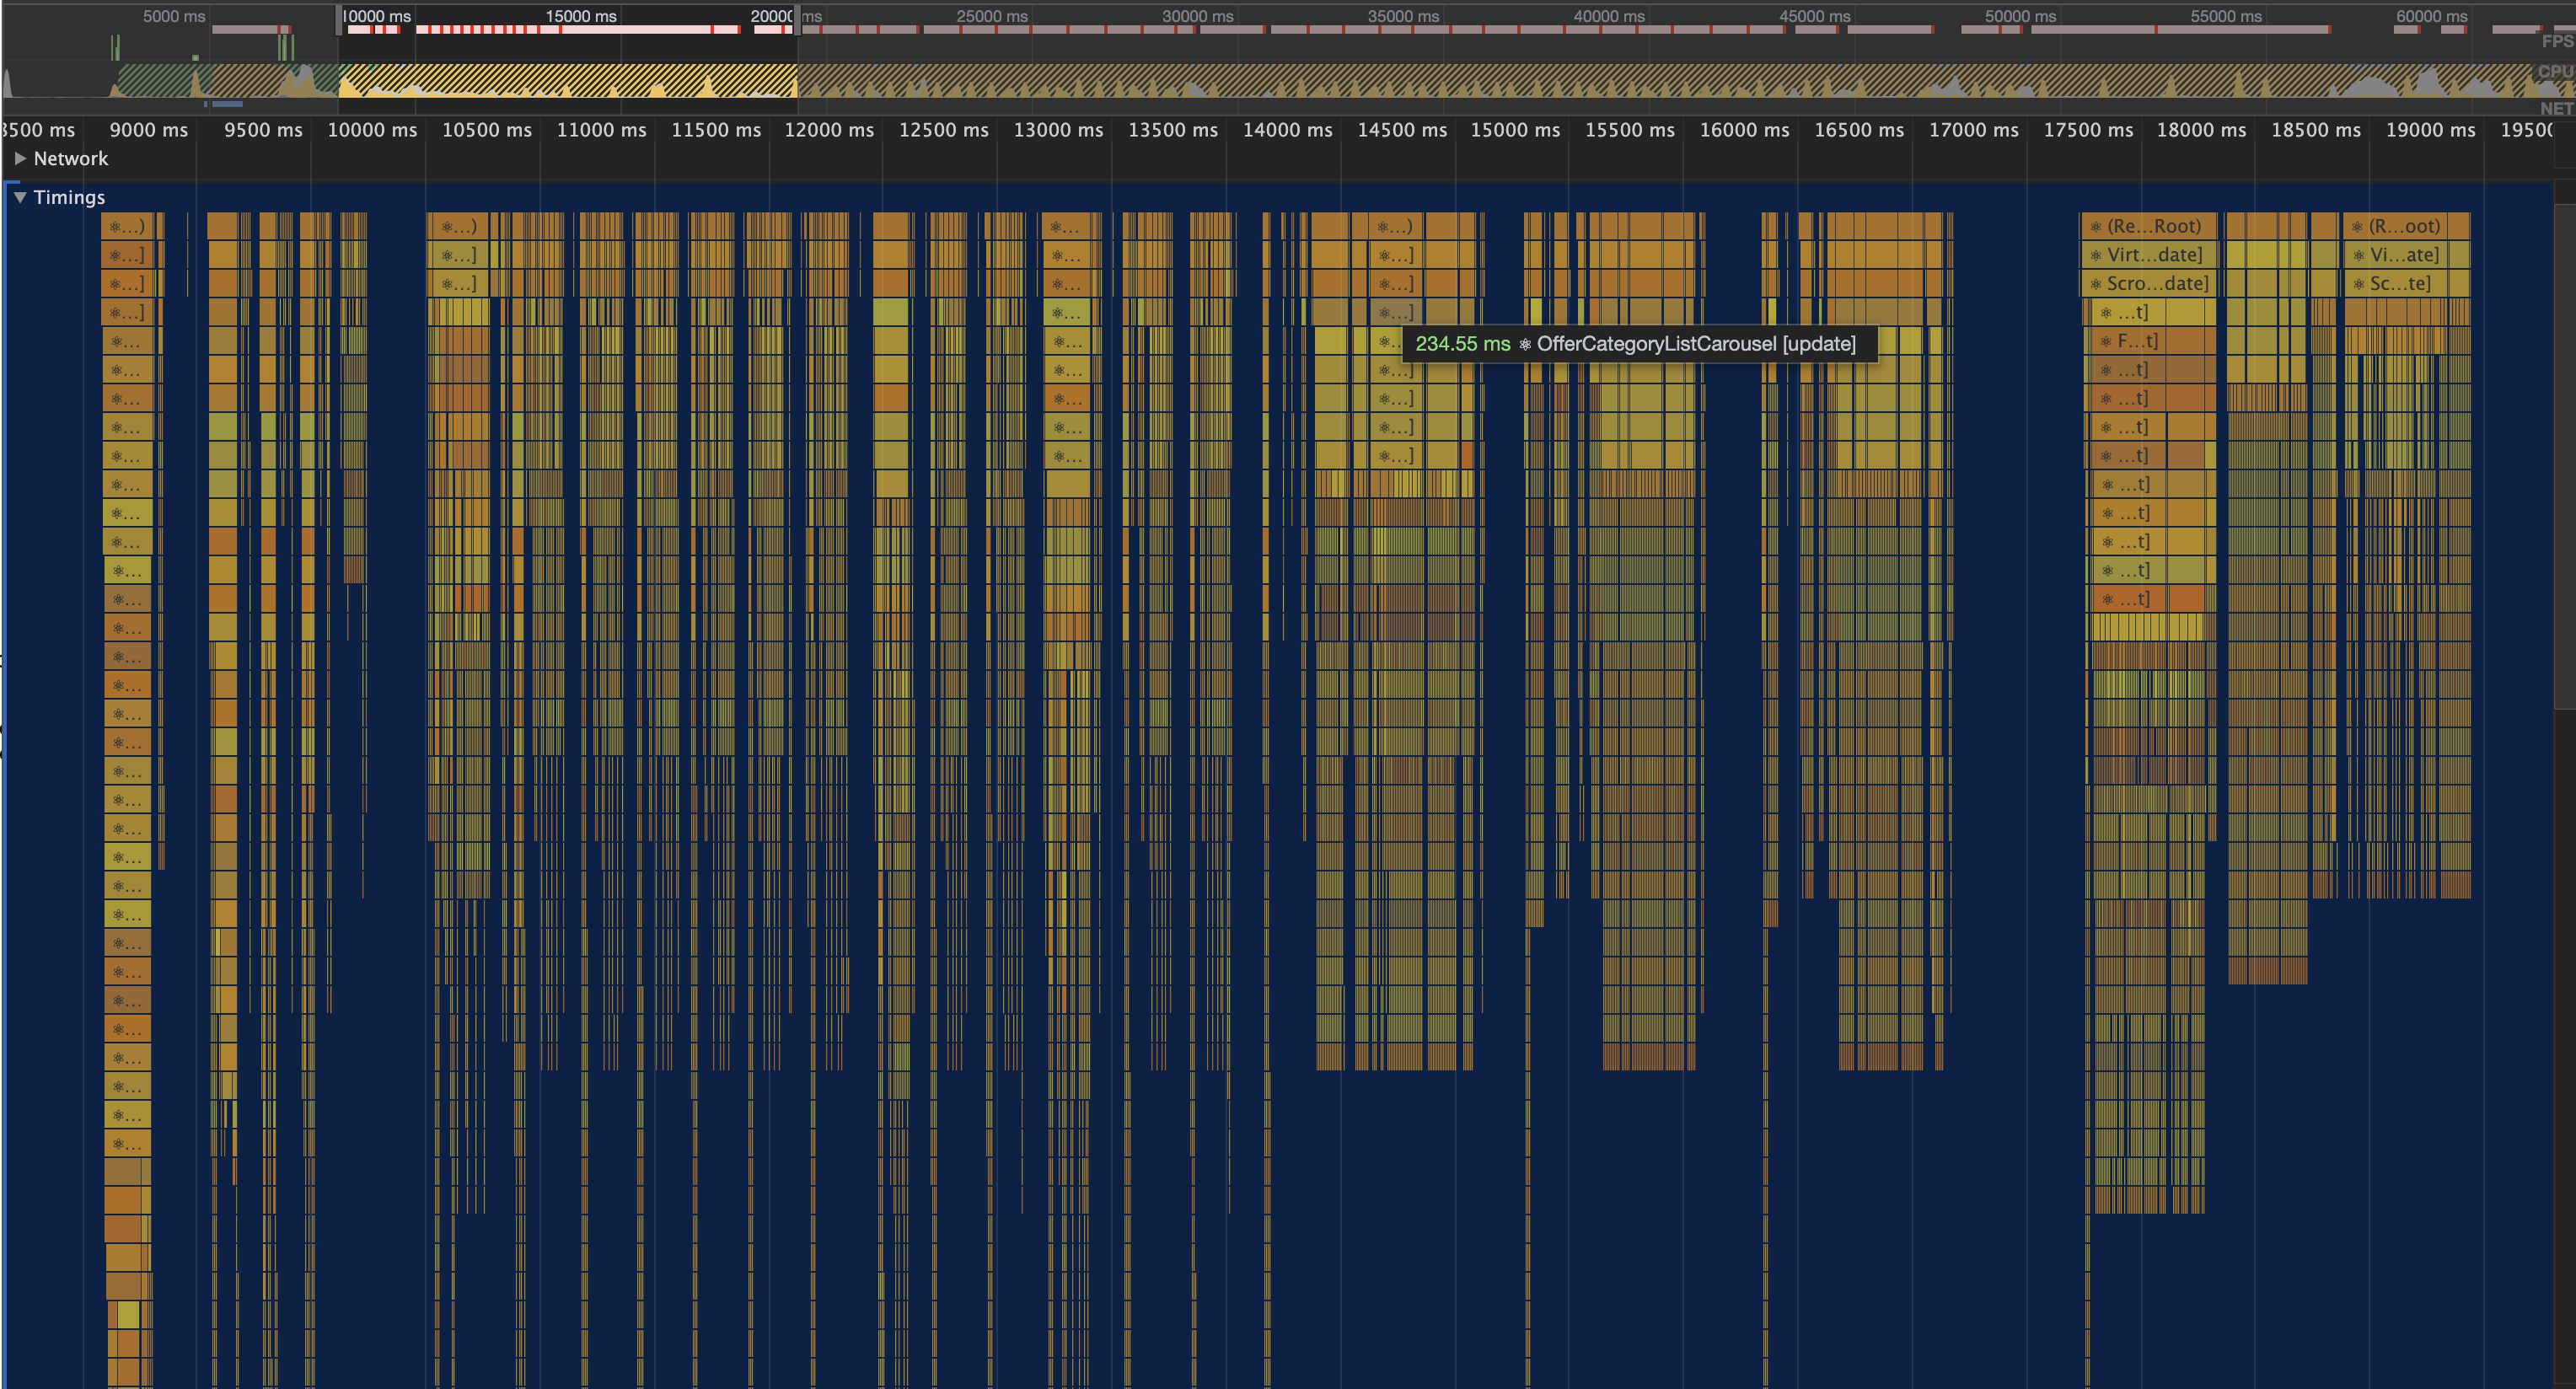Click the 14500 ms ruler label
This screenshot has width=2576, height=1389.
pyautogui.click(x=1402, y=130)
